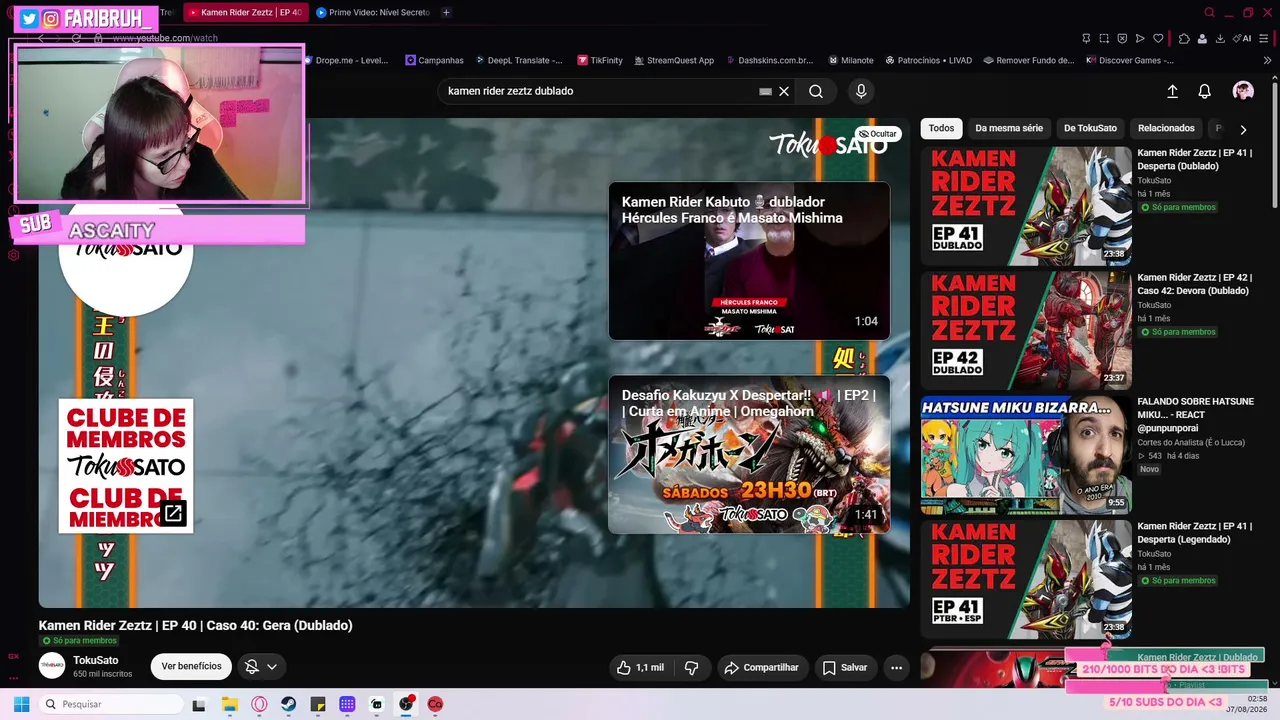Click the Compartilhar button
This screenshot has height=720, width=1280.
762,667
